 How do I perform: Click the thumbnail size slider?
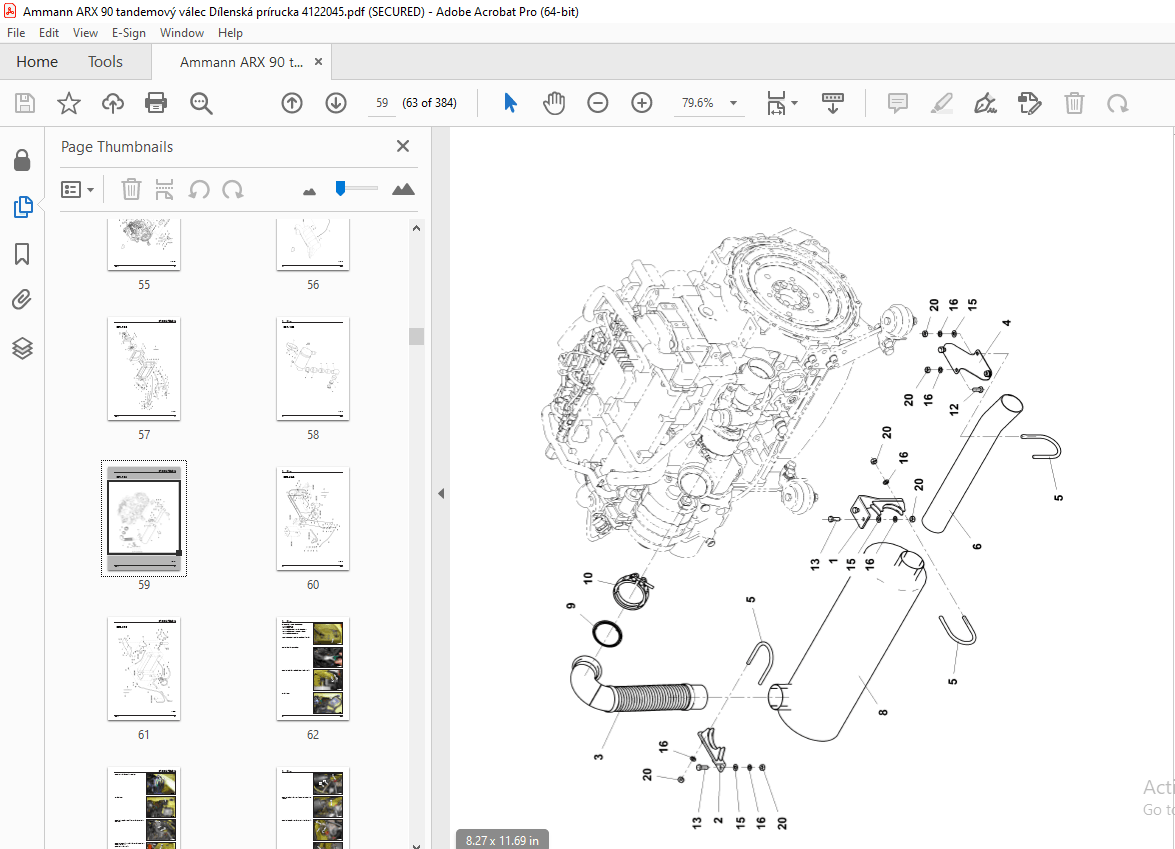(x=356, y=188)
